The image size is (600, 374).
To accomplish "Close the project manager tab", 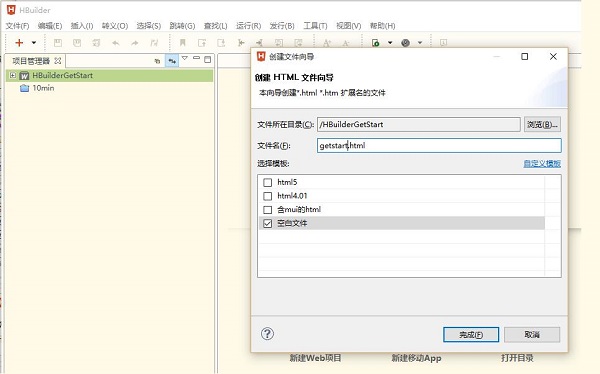I will coord(58,60).
